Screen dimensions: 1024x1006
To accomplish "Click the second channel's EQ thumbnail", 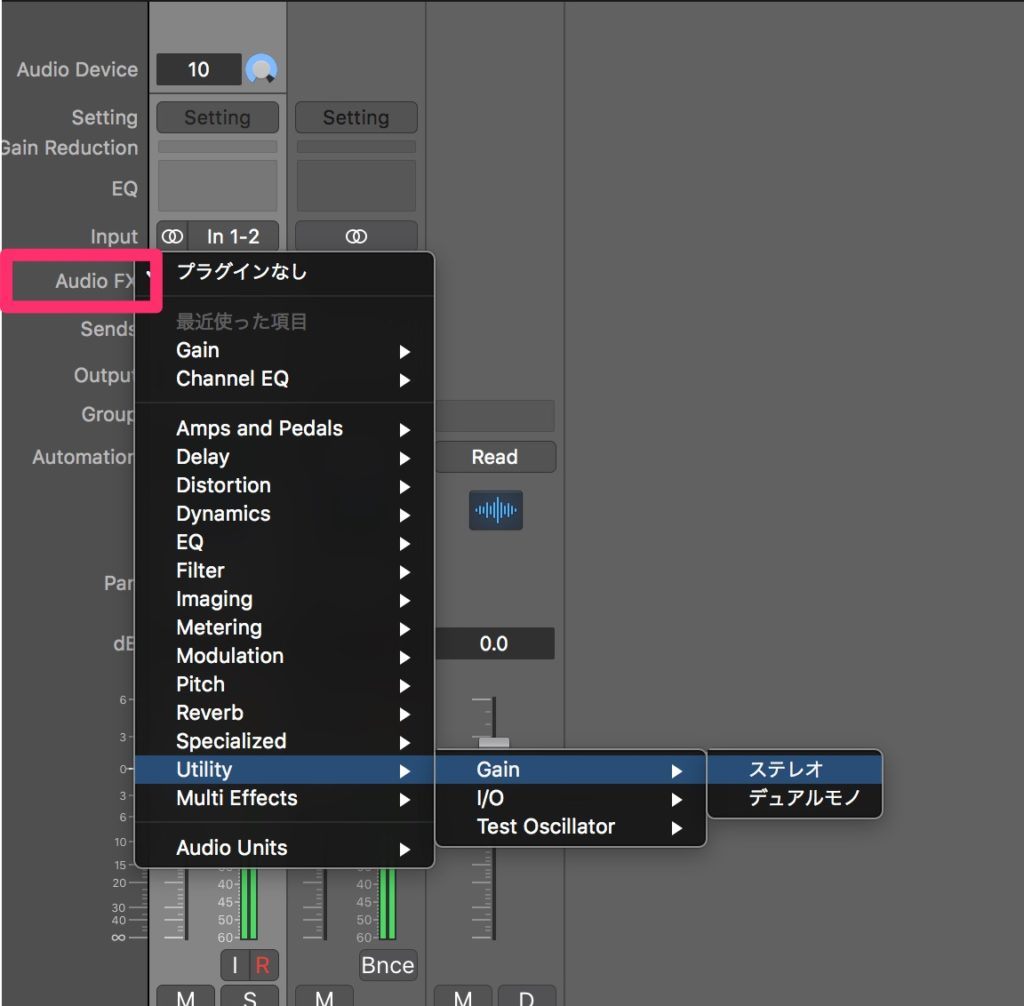I will point(356,186).
